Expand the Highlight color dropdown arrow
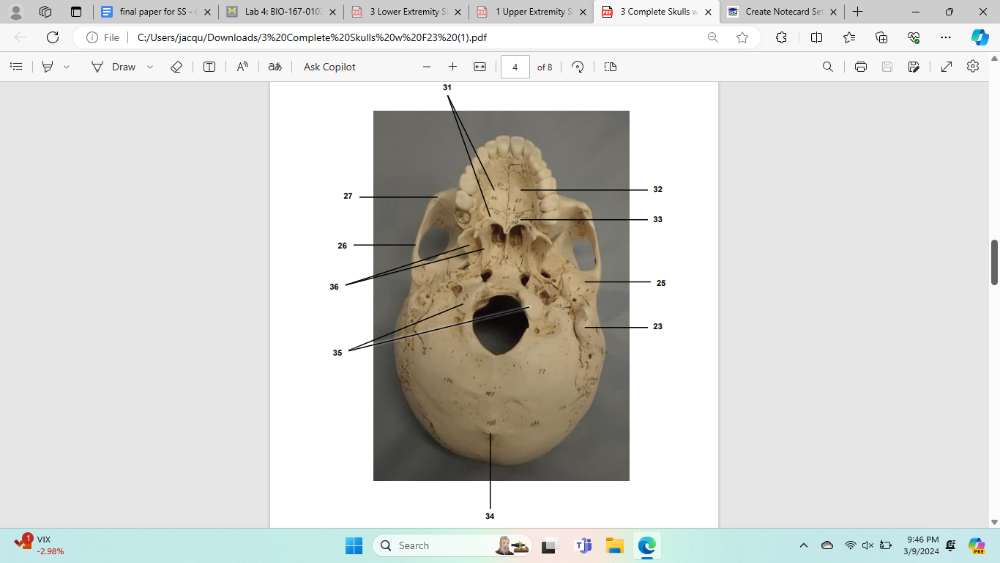The height and width of the screenshot is (563, 1000). [67, 67]
